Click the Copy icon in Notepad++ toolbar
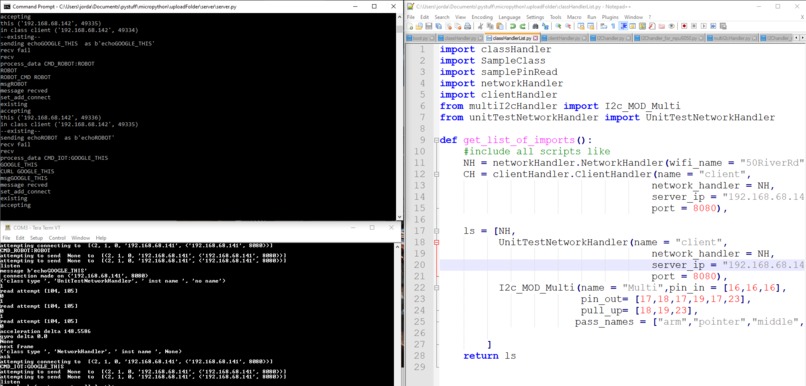The height and width of the screenshot is (386, 806). pyautogui.click(x=490, y=26)
